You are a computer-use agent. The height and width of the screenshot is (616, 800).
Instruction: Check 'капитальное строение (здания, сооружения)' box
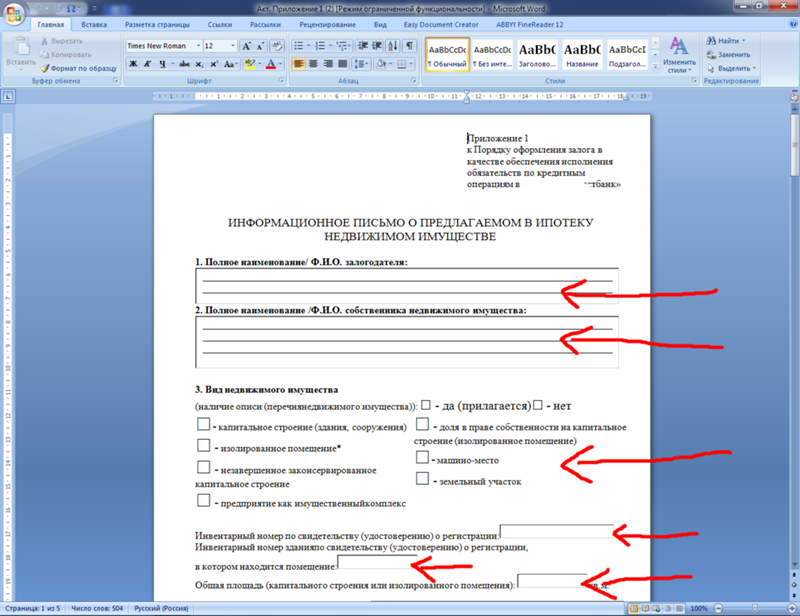[204, 424]
